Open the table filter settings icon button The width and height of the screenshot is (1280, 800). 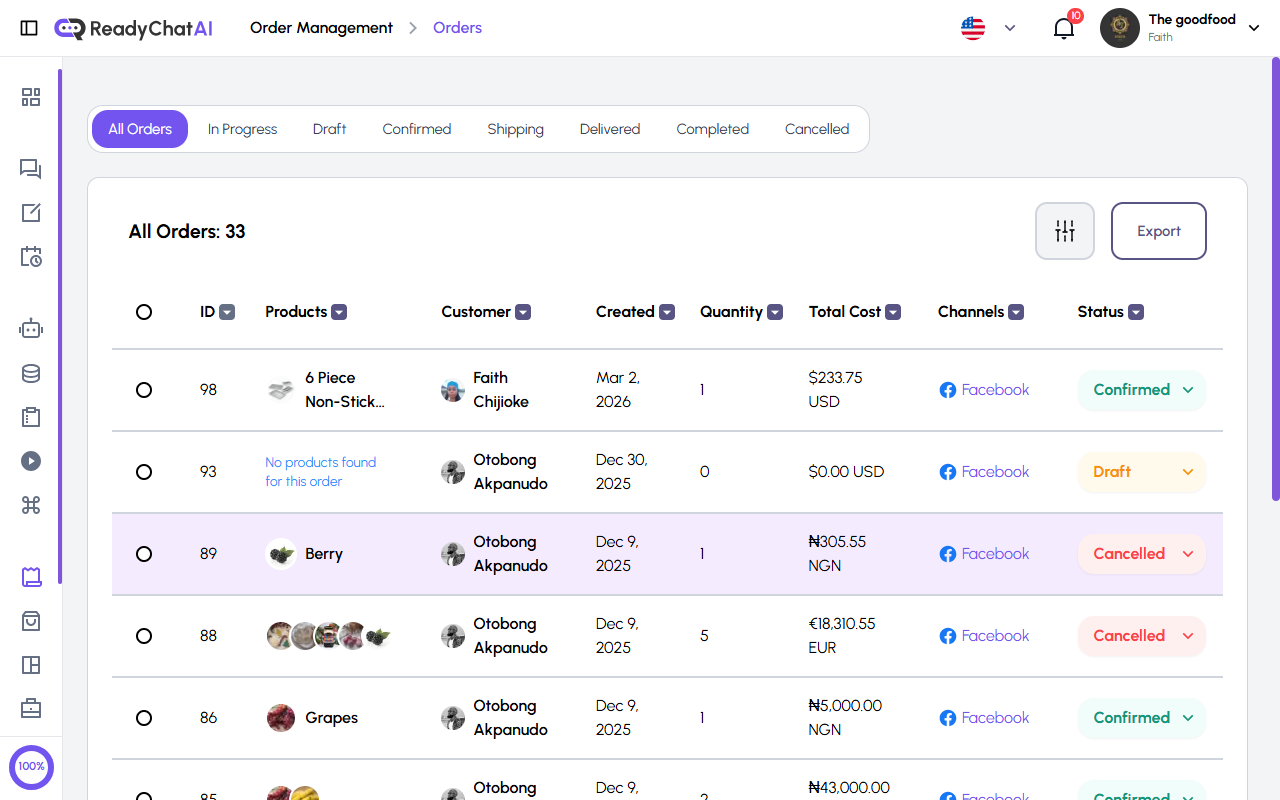[1064, 231]
